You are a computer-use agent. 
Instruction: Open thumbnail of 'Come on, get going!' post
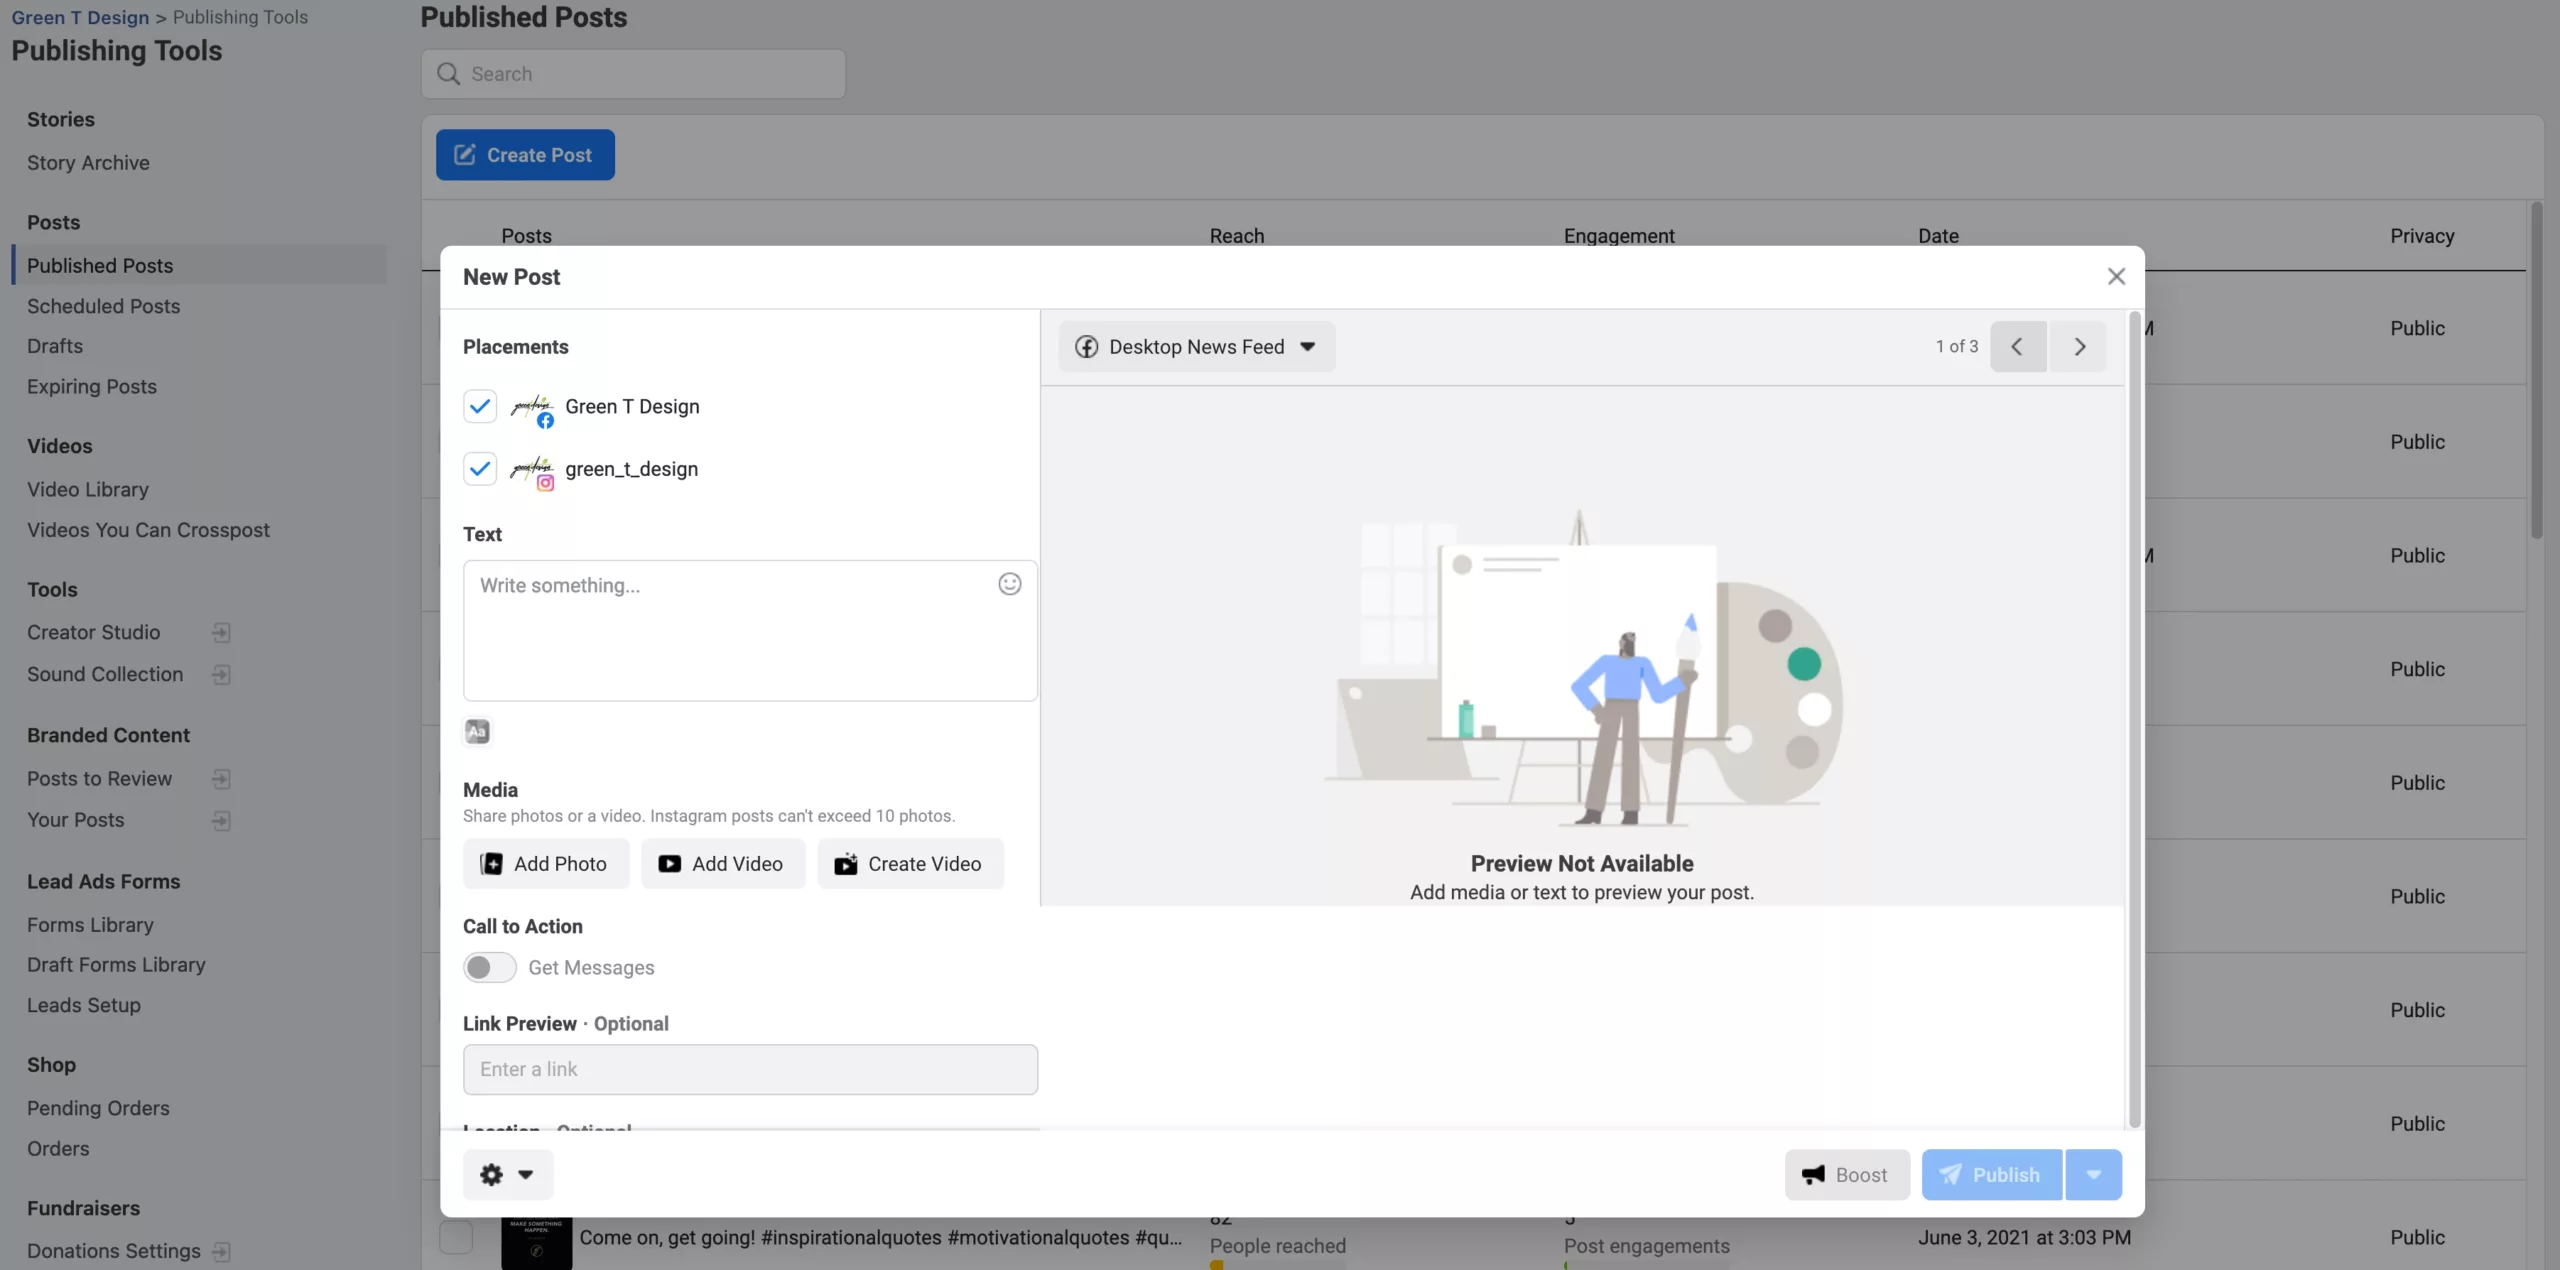click(537, 1243)
